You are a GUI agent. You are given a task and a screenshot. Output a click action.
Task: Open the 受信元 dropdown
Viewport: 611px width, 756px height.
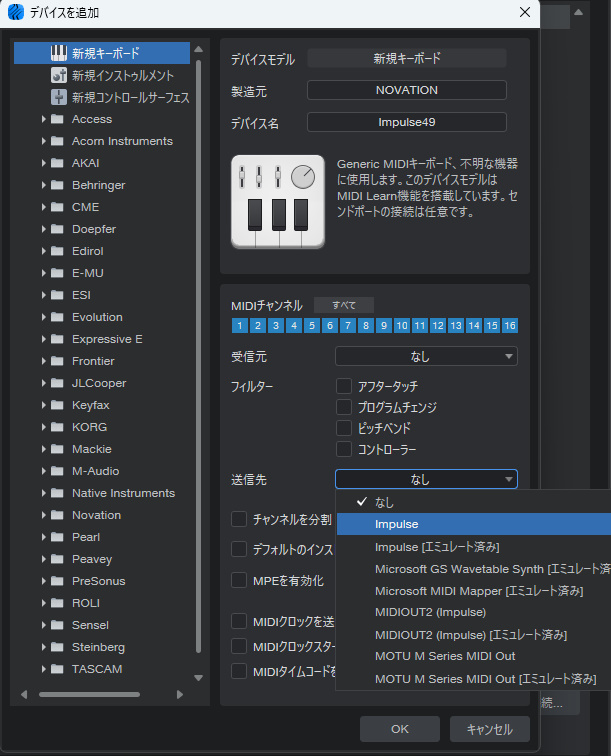pyautogui.click(x=426, y=356)
